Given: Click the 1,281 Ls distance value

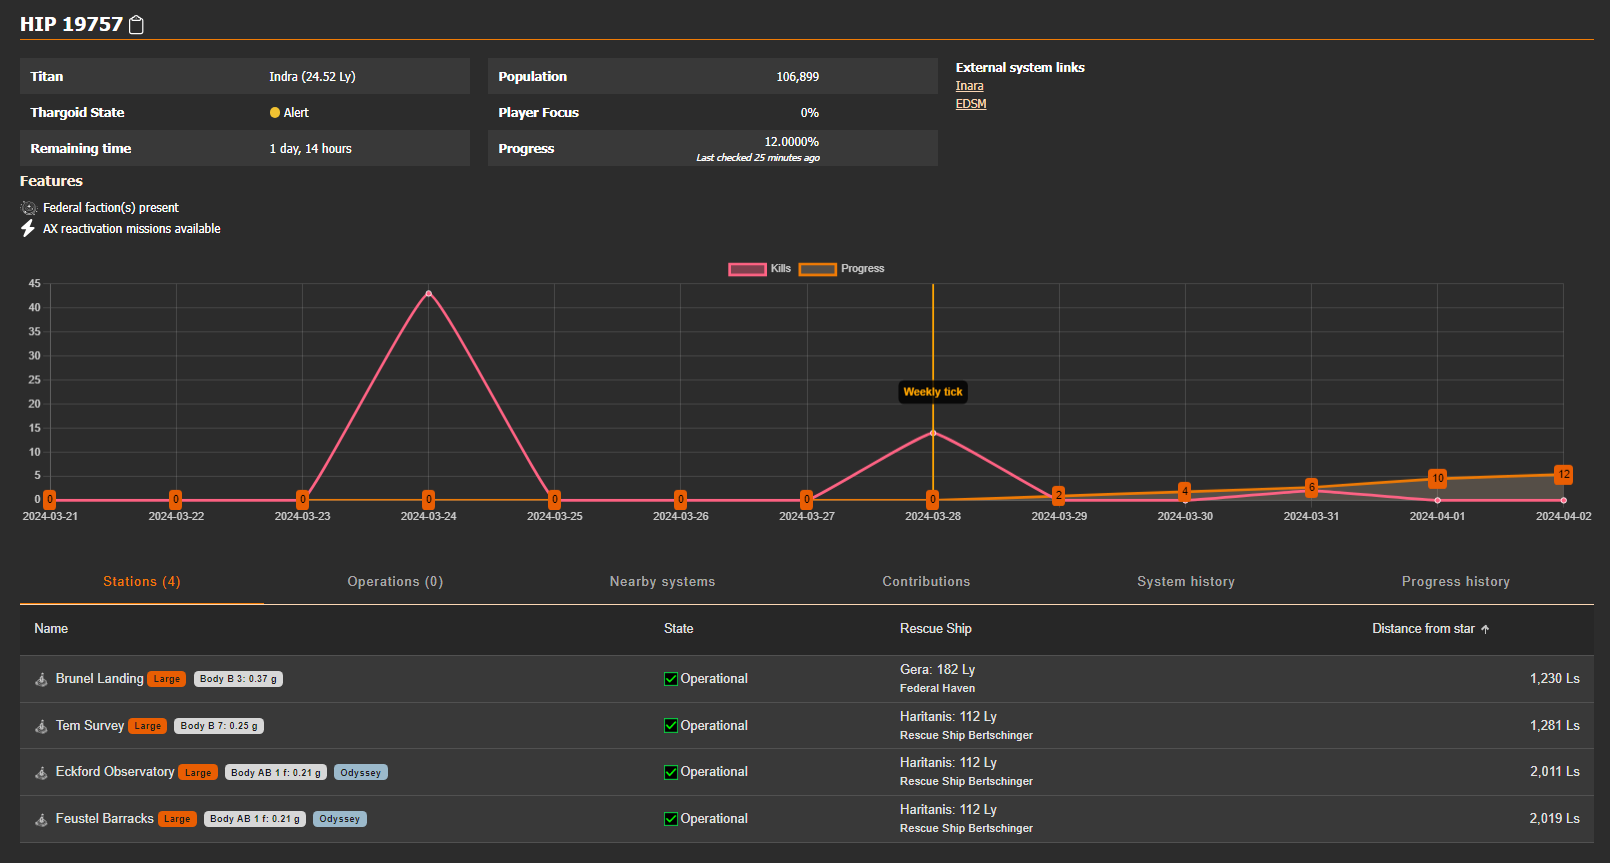Looking at the screenshot, I should click(1554, 726).
